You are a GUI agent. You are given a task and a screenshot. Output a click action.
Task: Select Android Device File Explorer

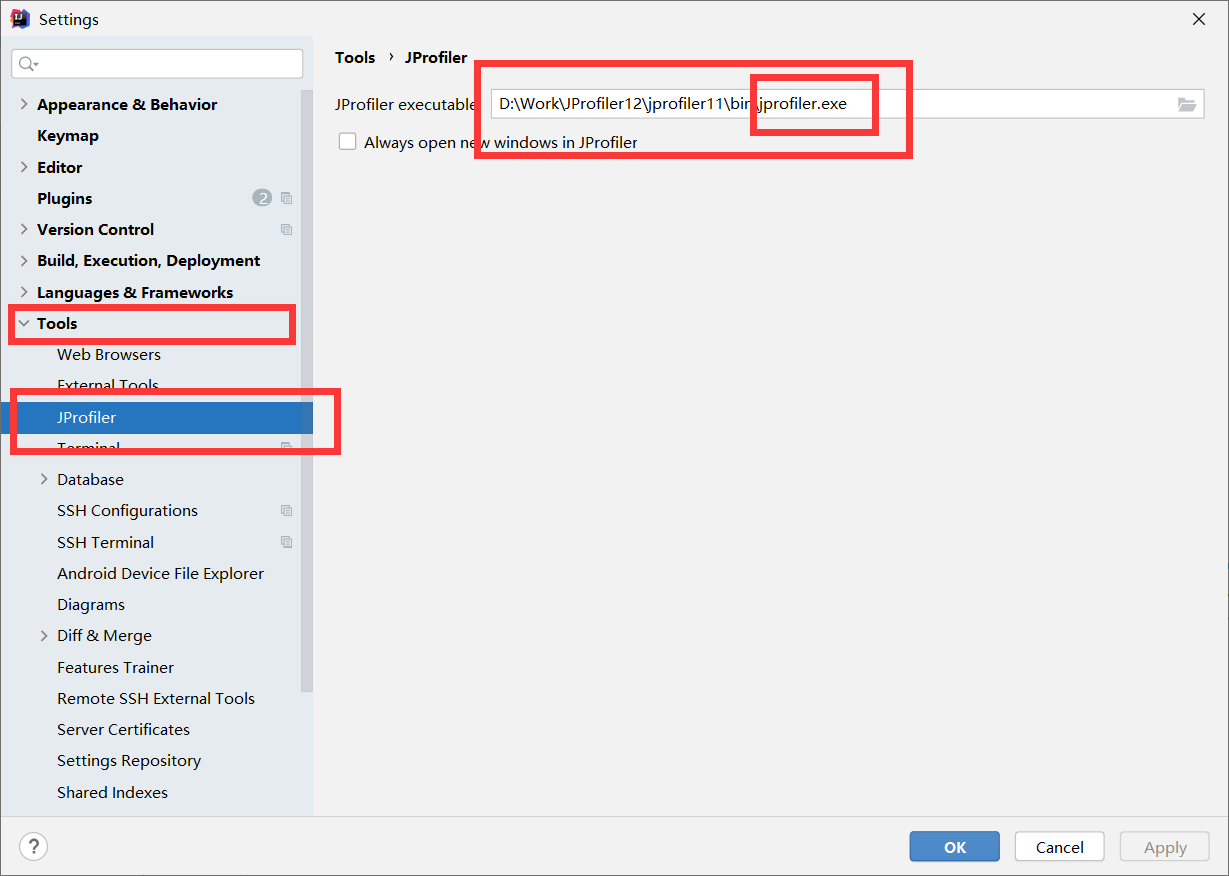coord(161,573)
